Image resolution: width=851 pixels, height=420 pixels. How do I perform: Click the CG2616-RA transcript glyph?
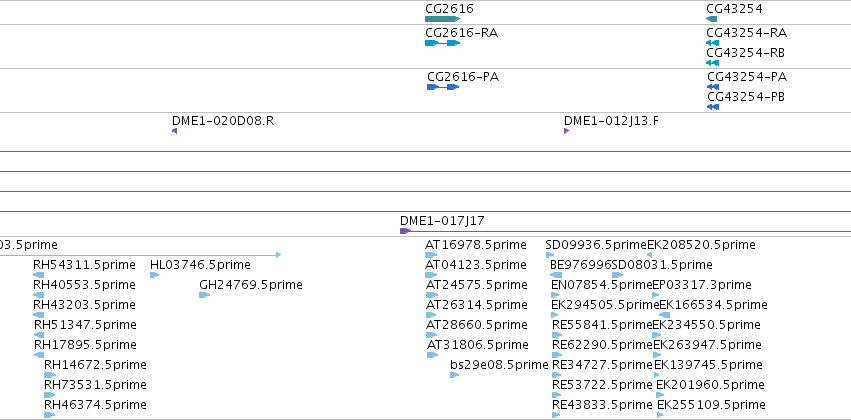click(x=442, y=43)
